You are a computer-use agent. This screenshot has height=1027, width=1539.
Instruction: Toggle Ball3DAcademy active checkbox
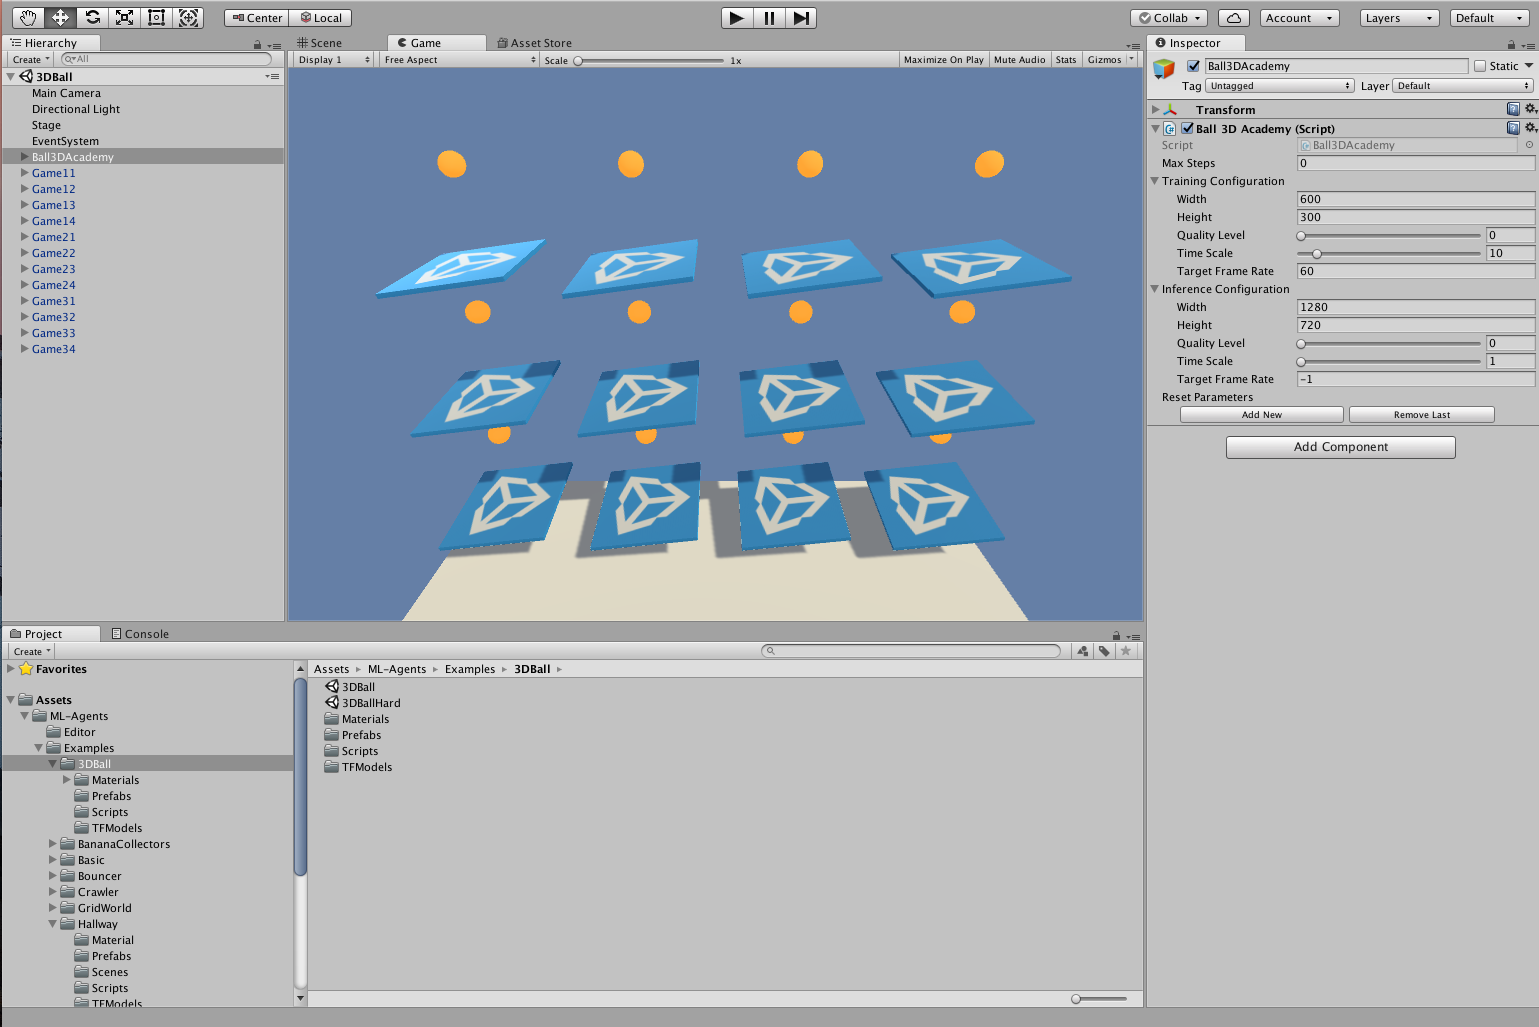[1193, 66]
